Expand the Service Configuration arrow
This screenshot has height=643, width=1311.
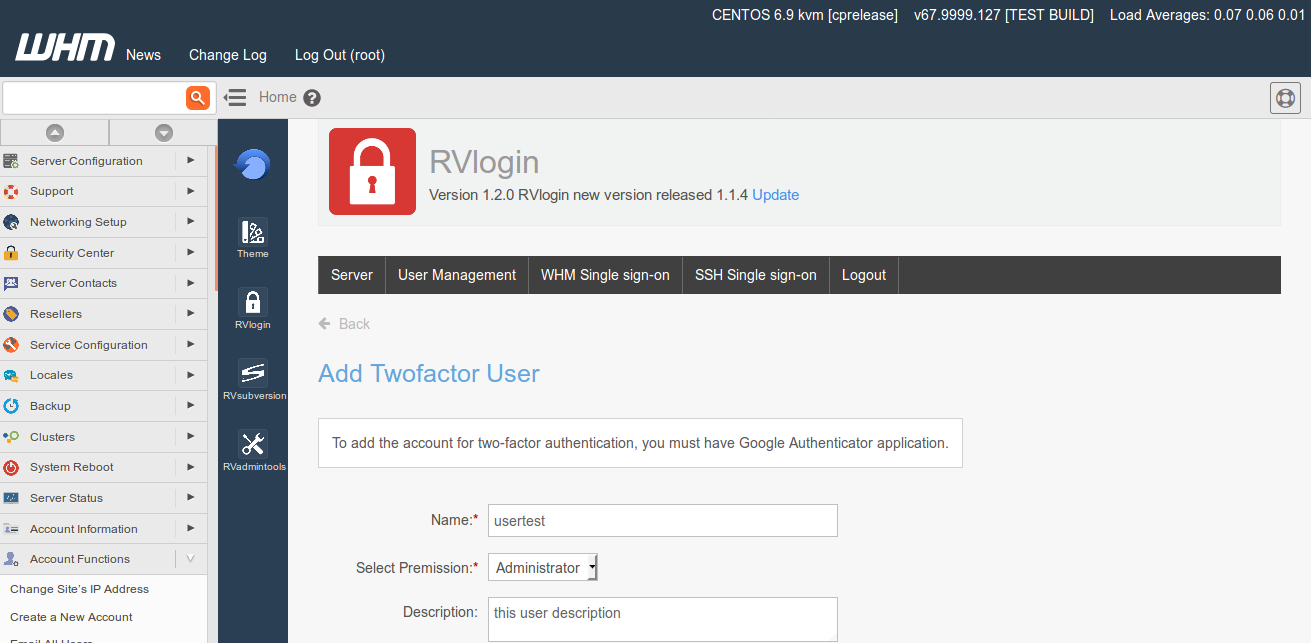(190, 344)
